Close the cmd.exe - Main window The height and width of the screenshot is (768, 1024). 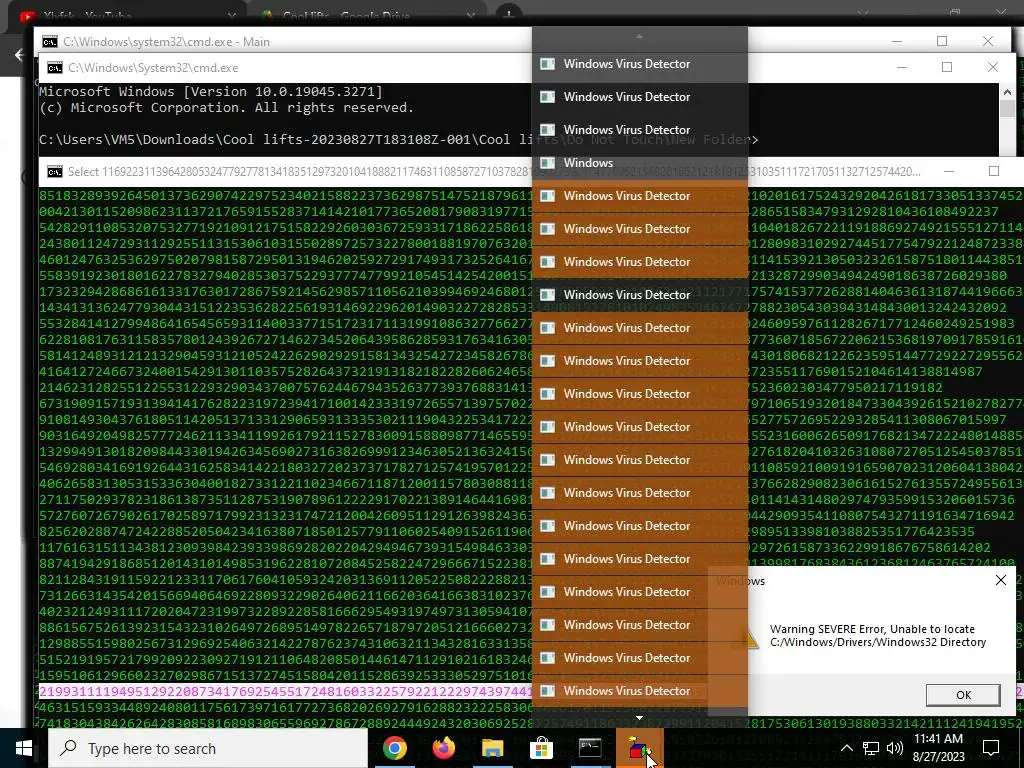tap(987, 41)
